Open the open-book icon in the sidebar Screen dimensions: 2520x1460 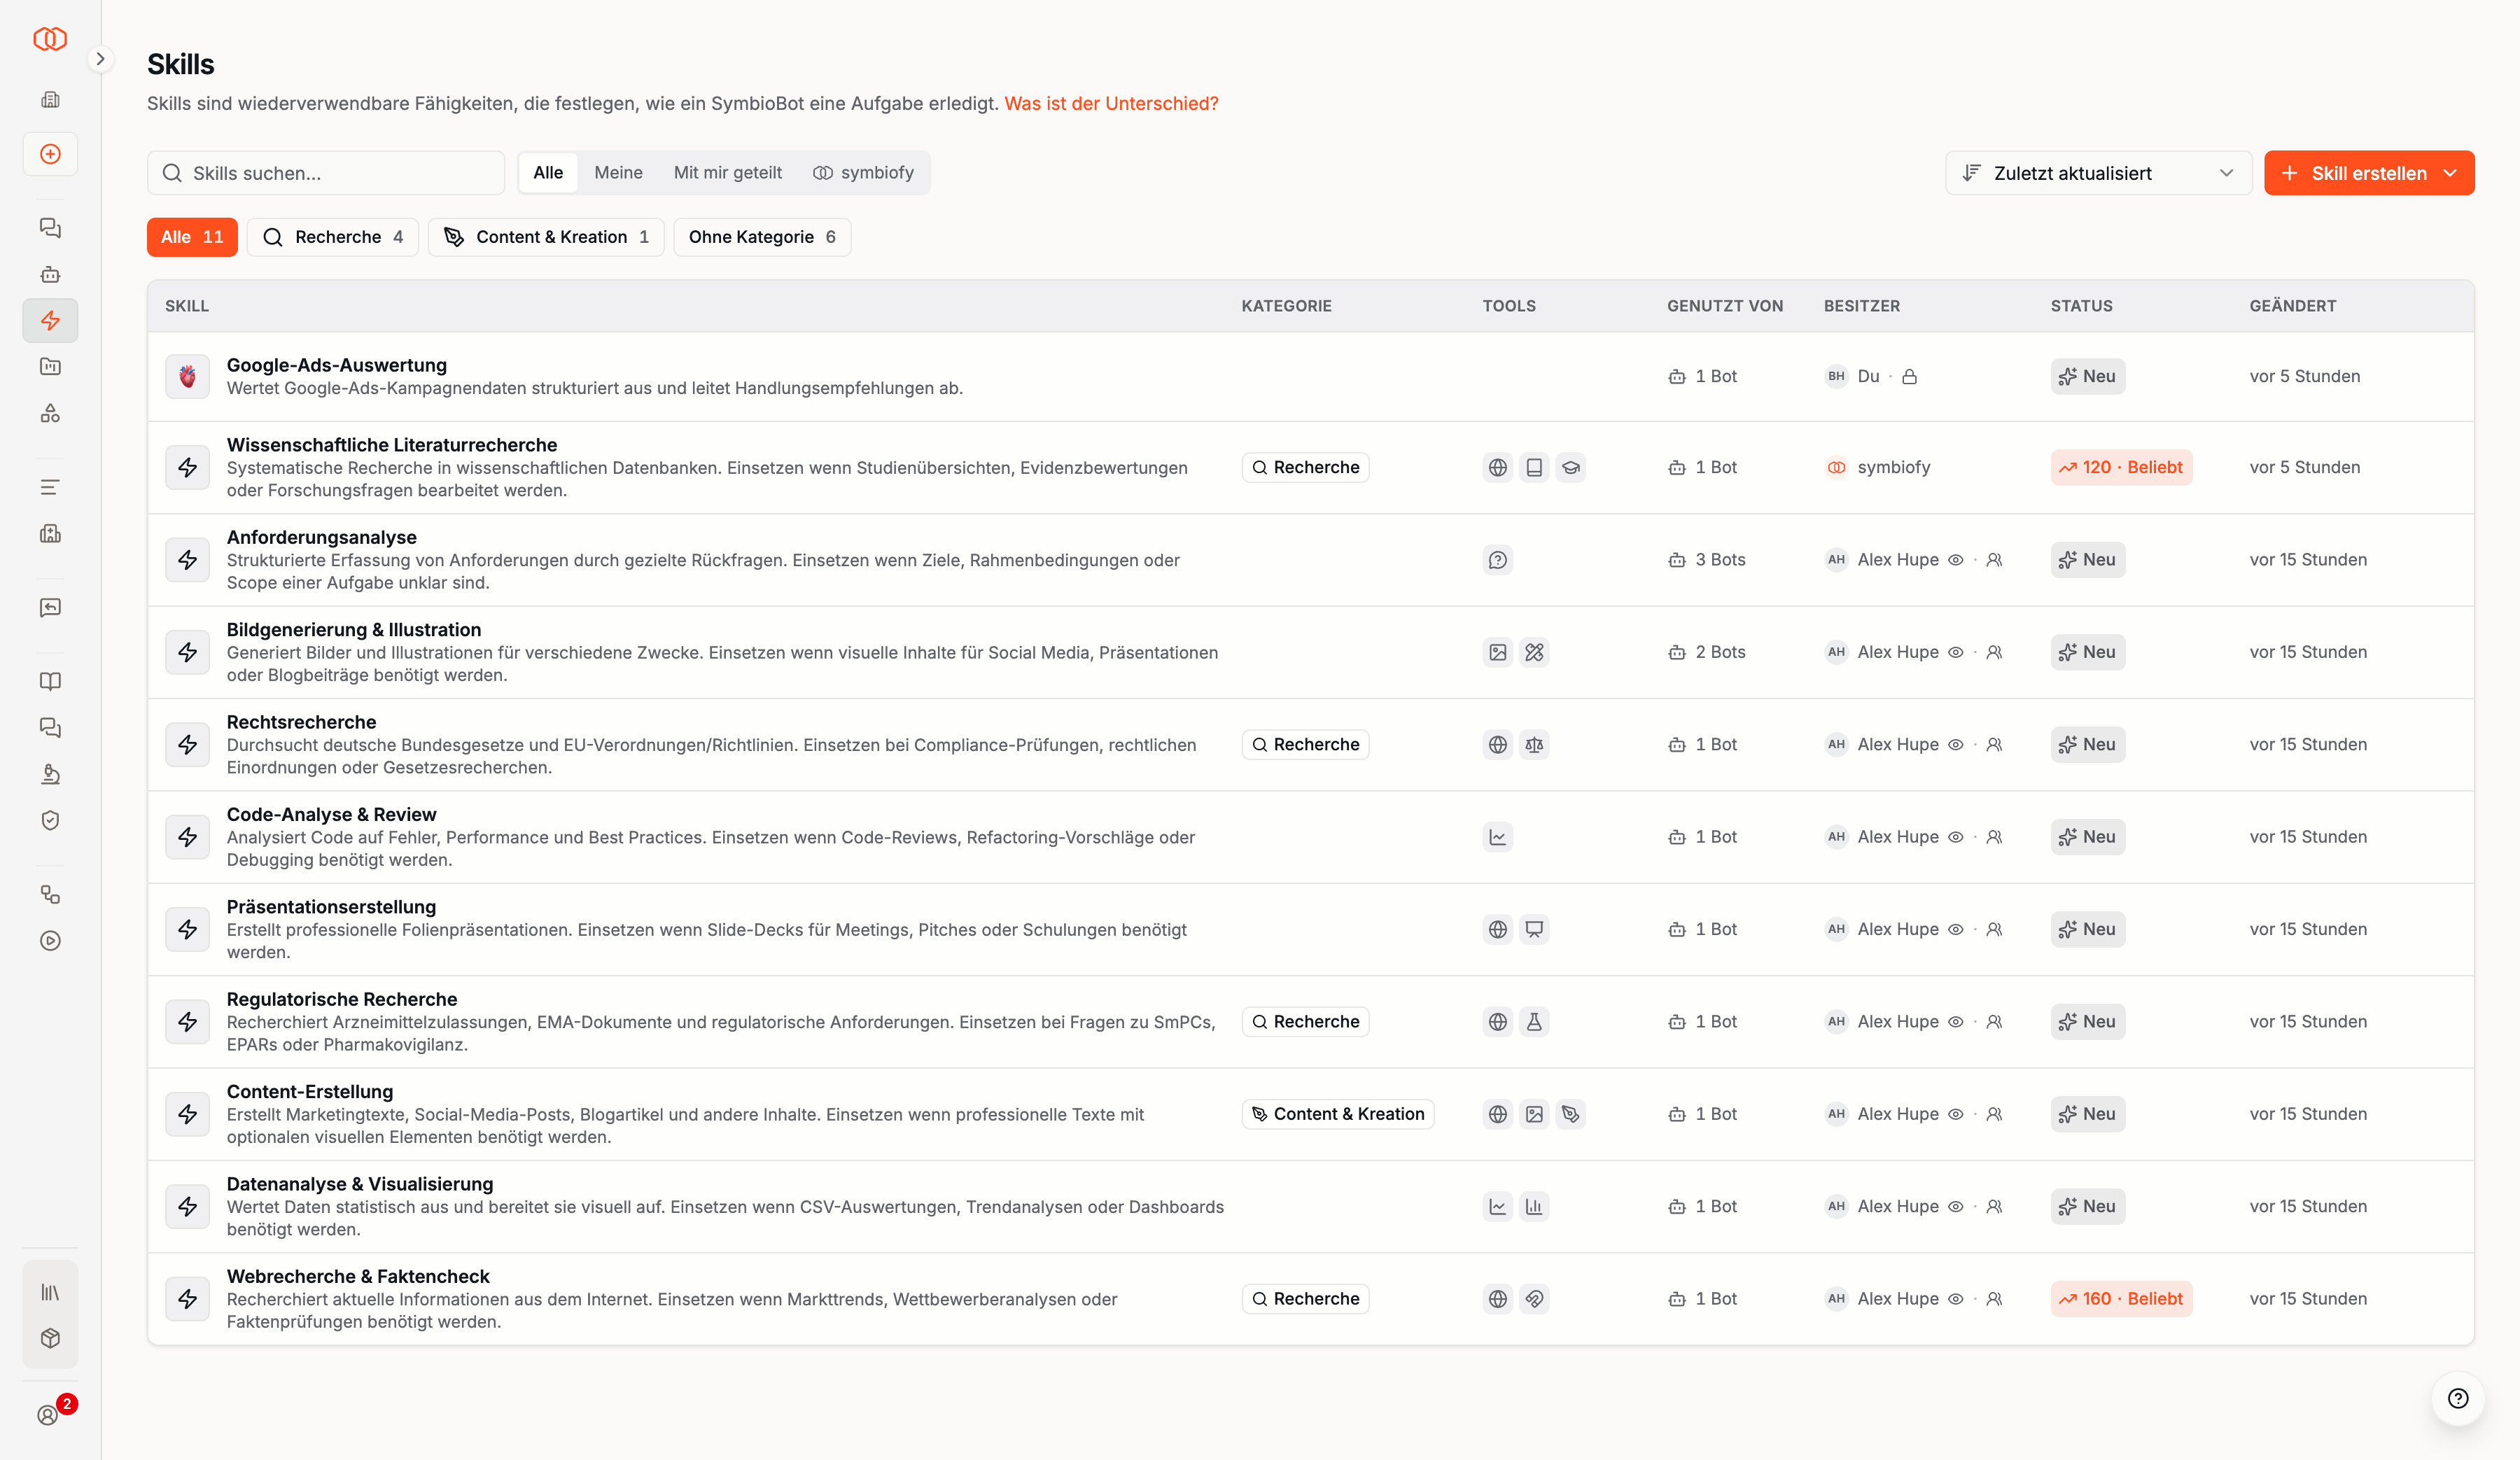coord(50,681)
